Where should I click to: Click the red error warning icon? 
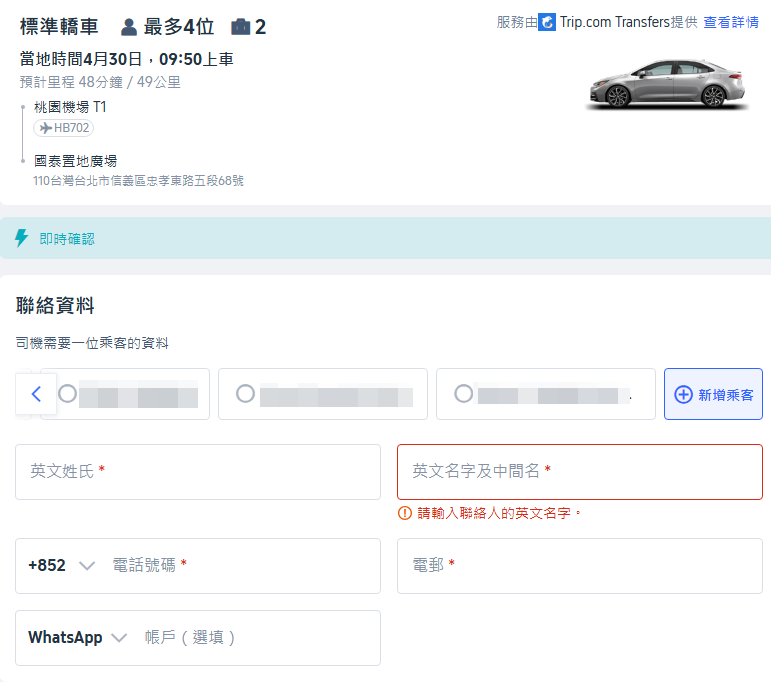click(405, 513)
